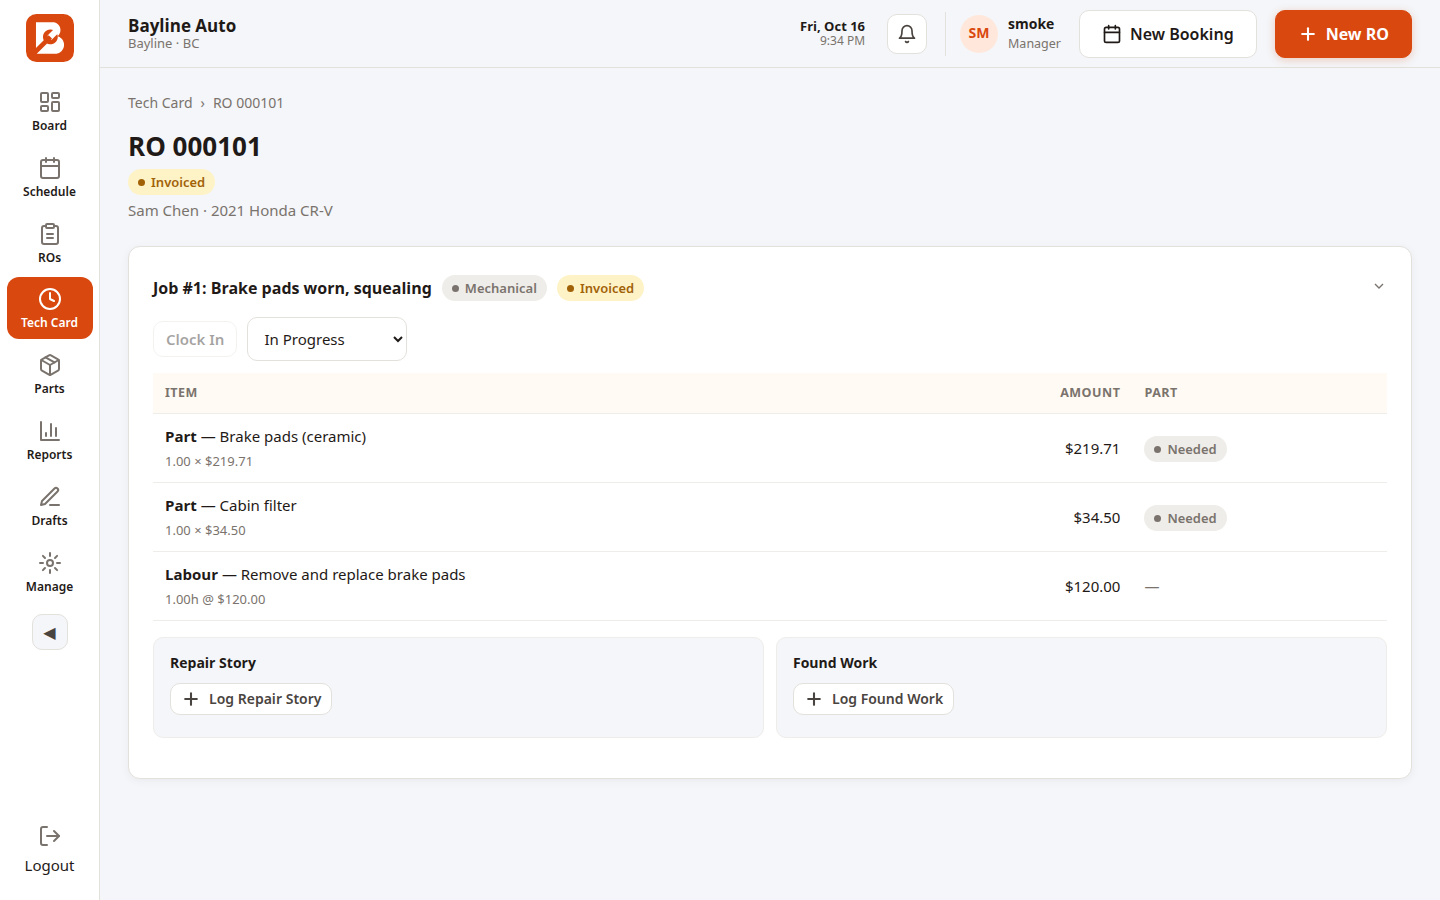The width and height of the screenshot is (1440, 900).
Task: Click the 'Fri, Oct 16' date display
Action: (x=832, y=26)
